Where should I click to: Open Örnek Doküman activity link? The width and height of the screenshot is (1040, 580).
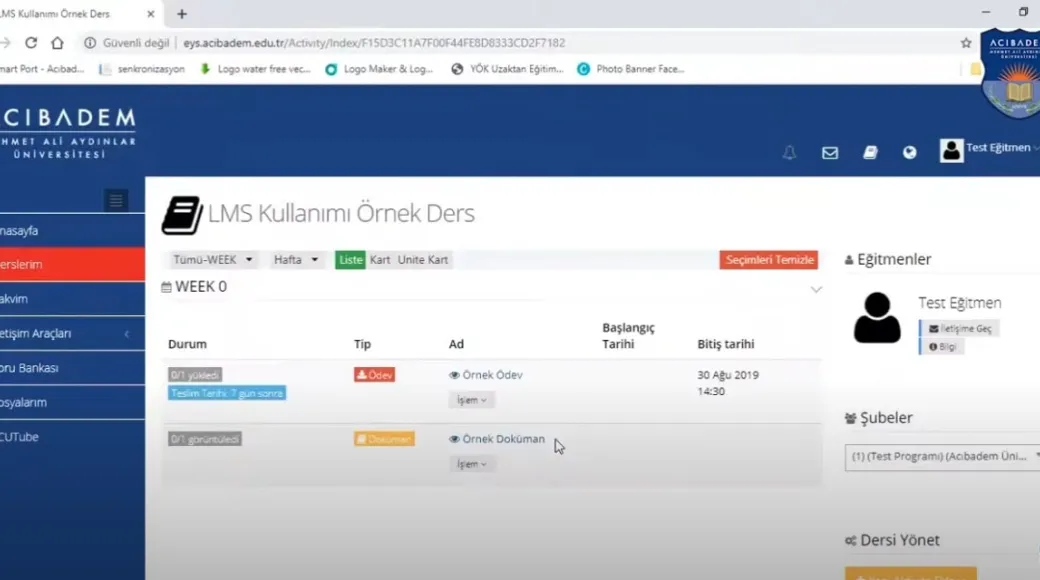pos(503,439)
